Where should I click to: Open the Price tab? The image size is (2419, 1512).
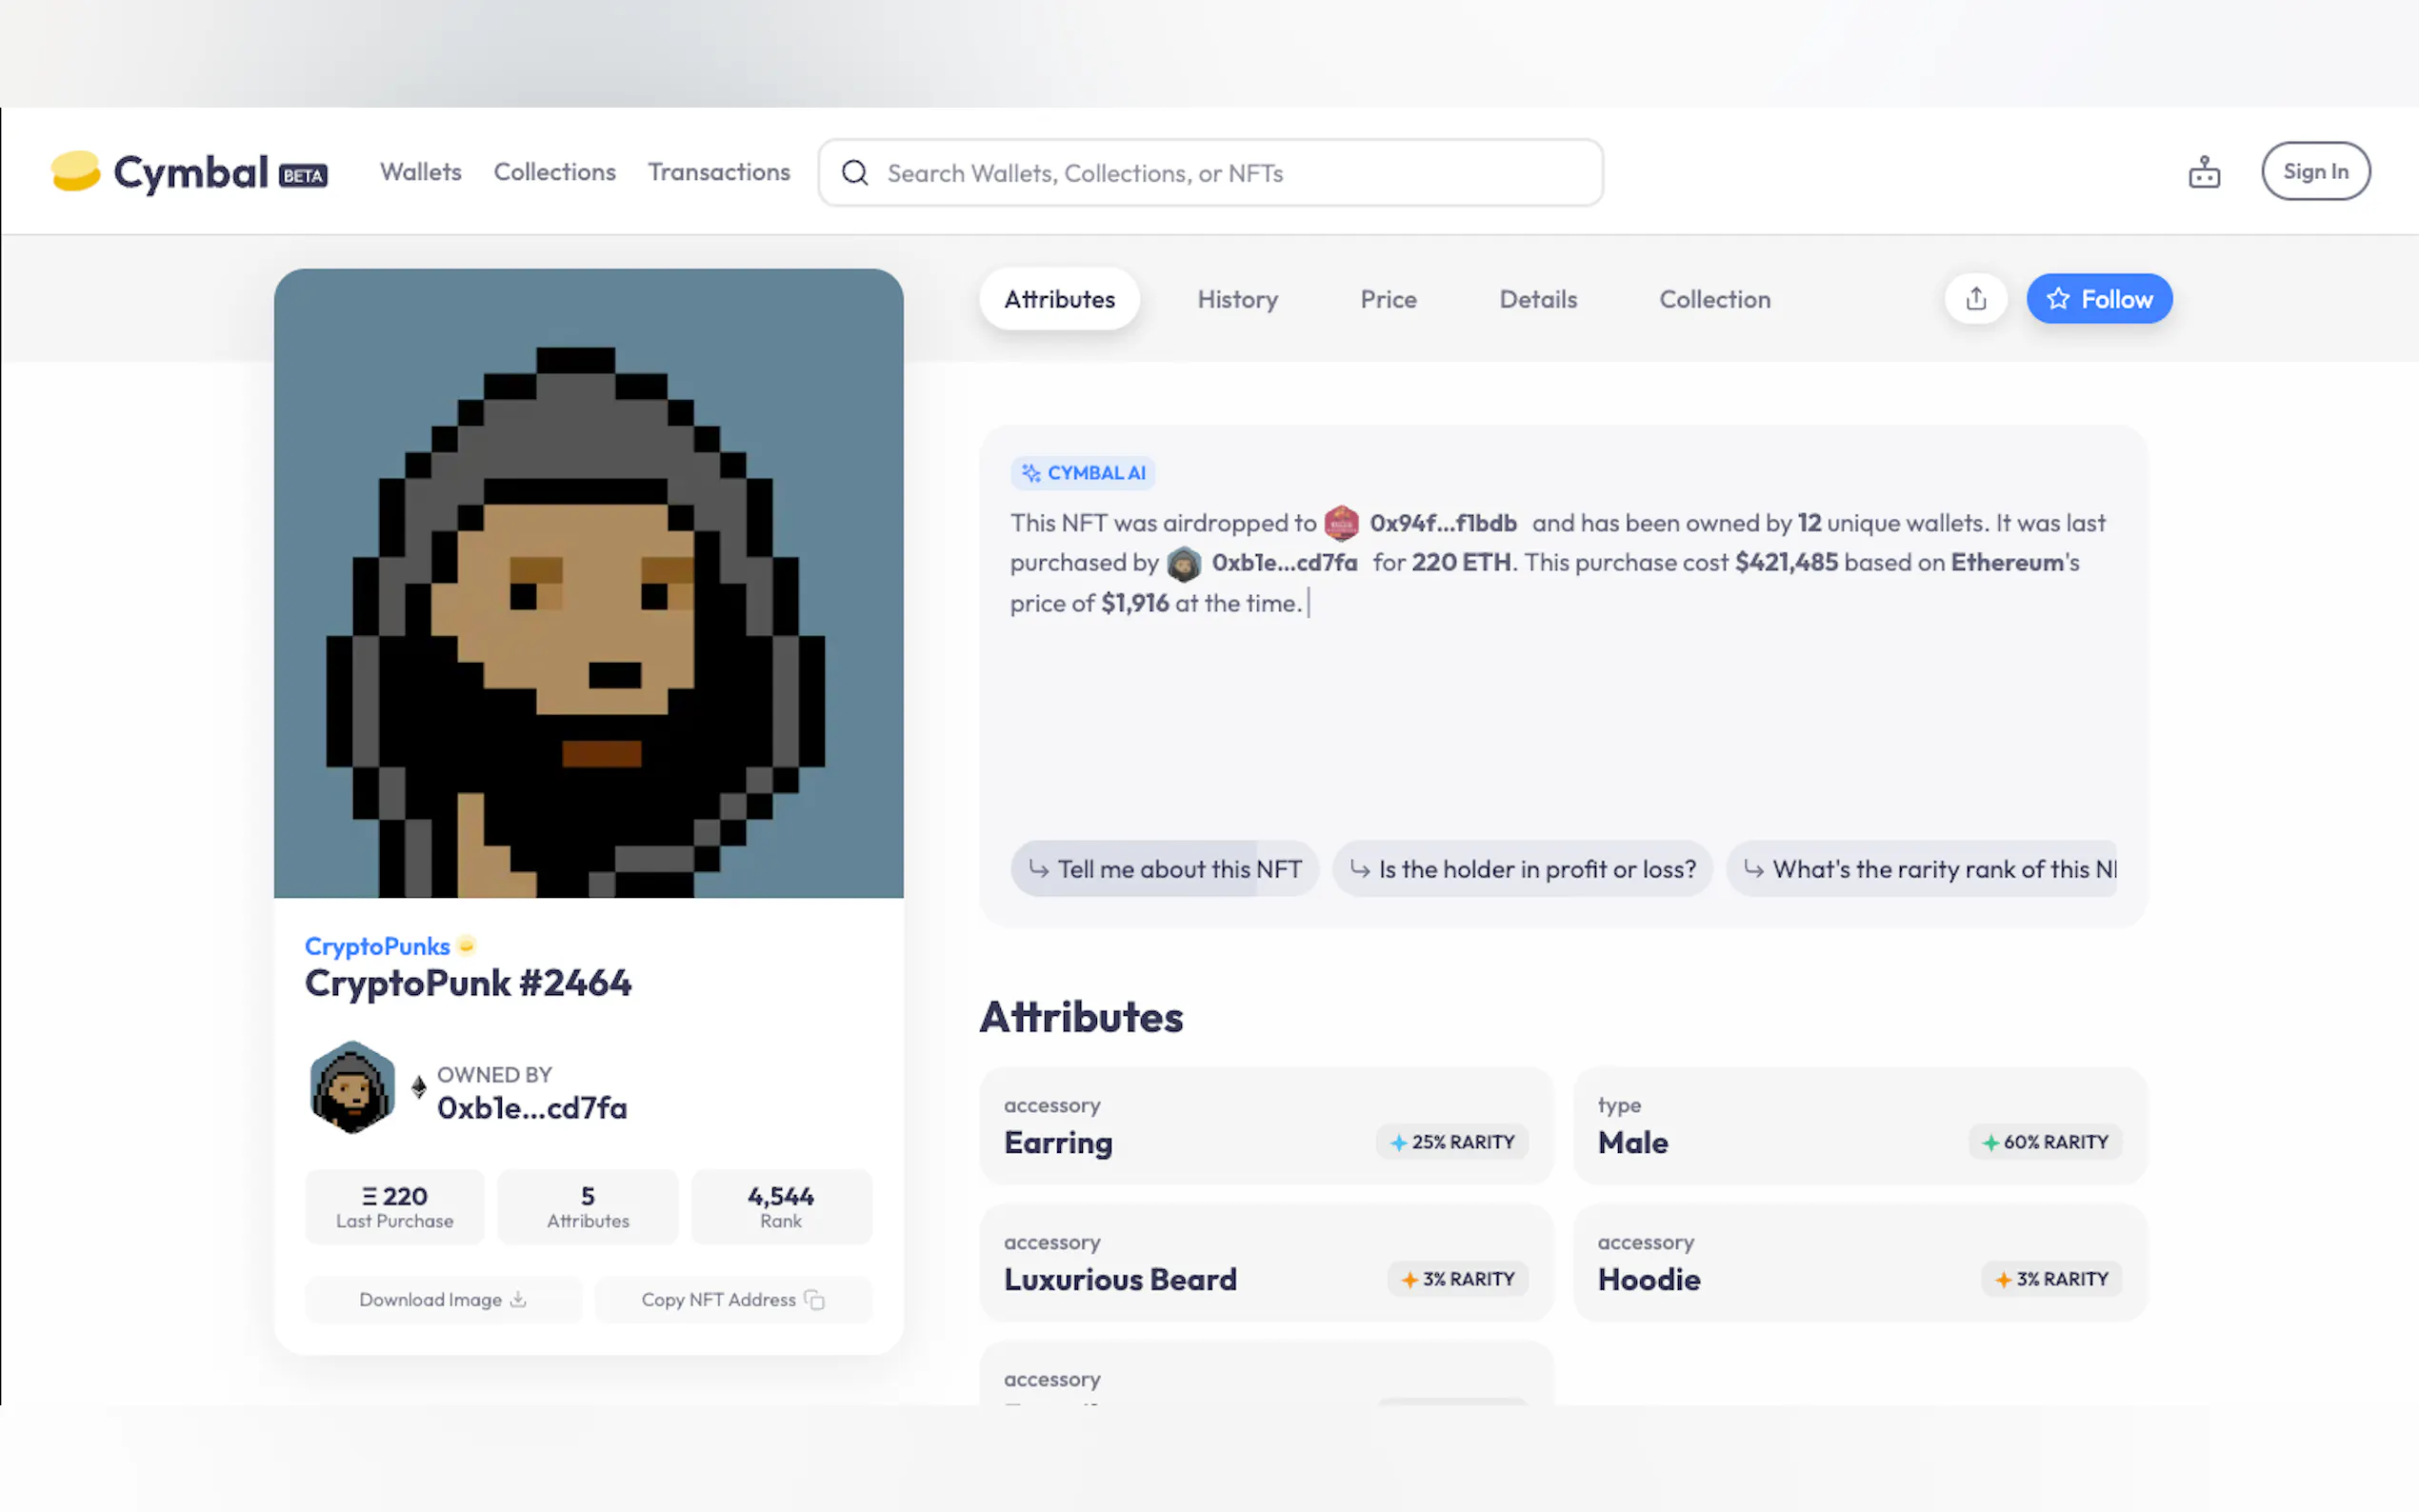pos(1388,299)
